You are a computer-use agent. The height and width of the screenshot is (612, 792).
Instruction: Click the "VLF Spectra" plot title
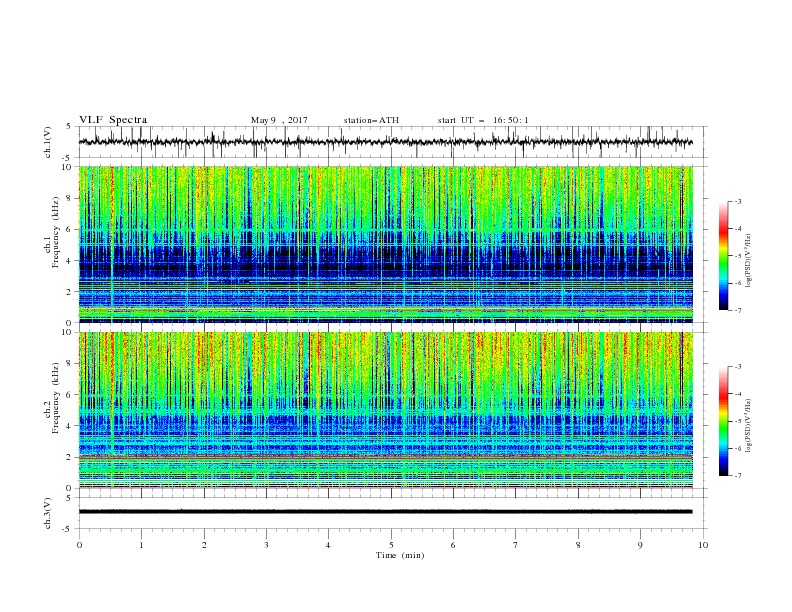(x=113, y=120)
